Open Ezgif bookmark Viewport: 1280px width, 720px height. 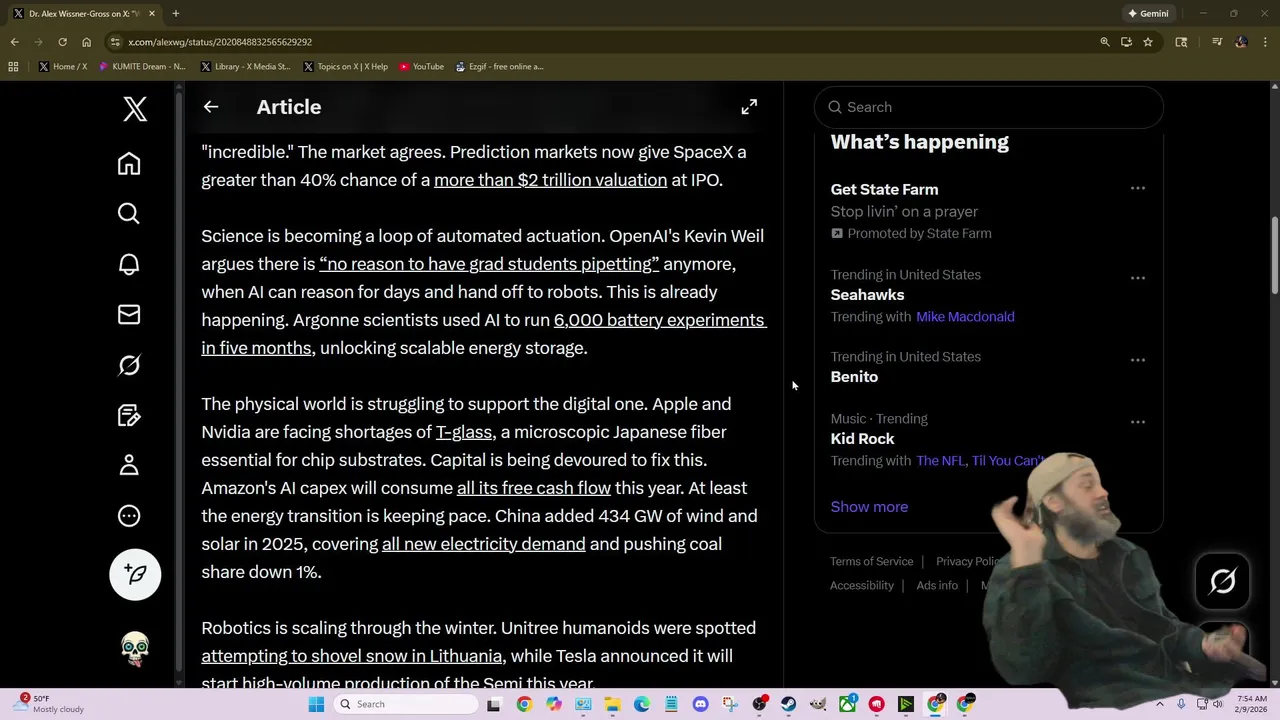coord(499,67)
